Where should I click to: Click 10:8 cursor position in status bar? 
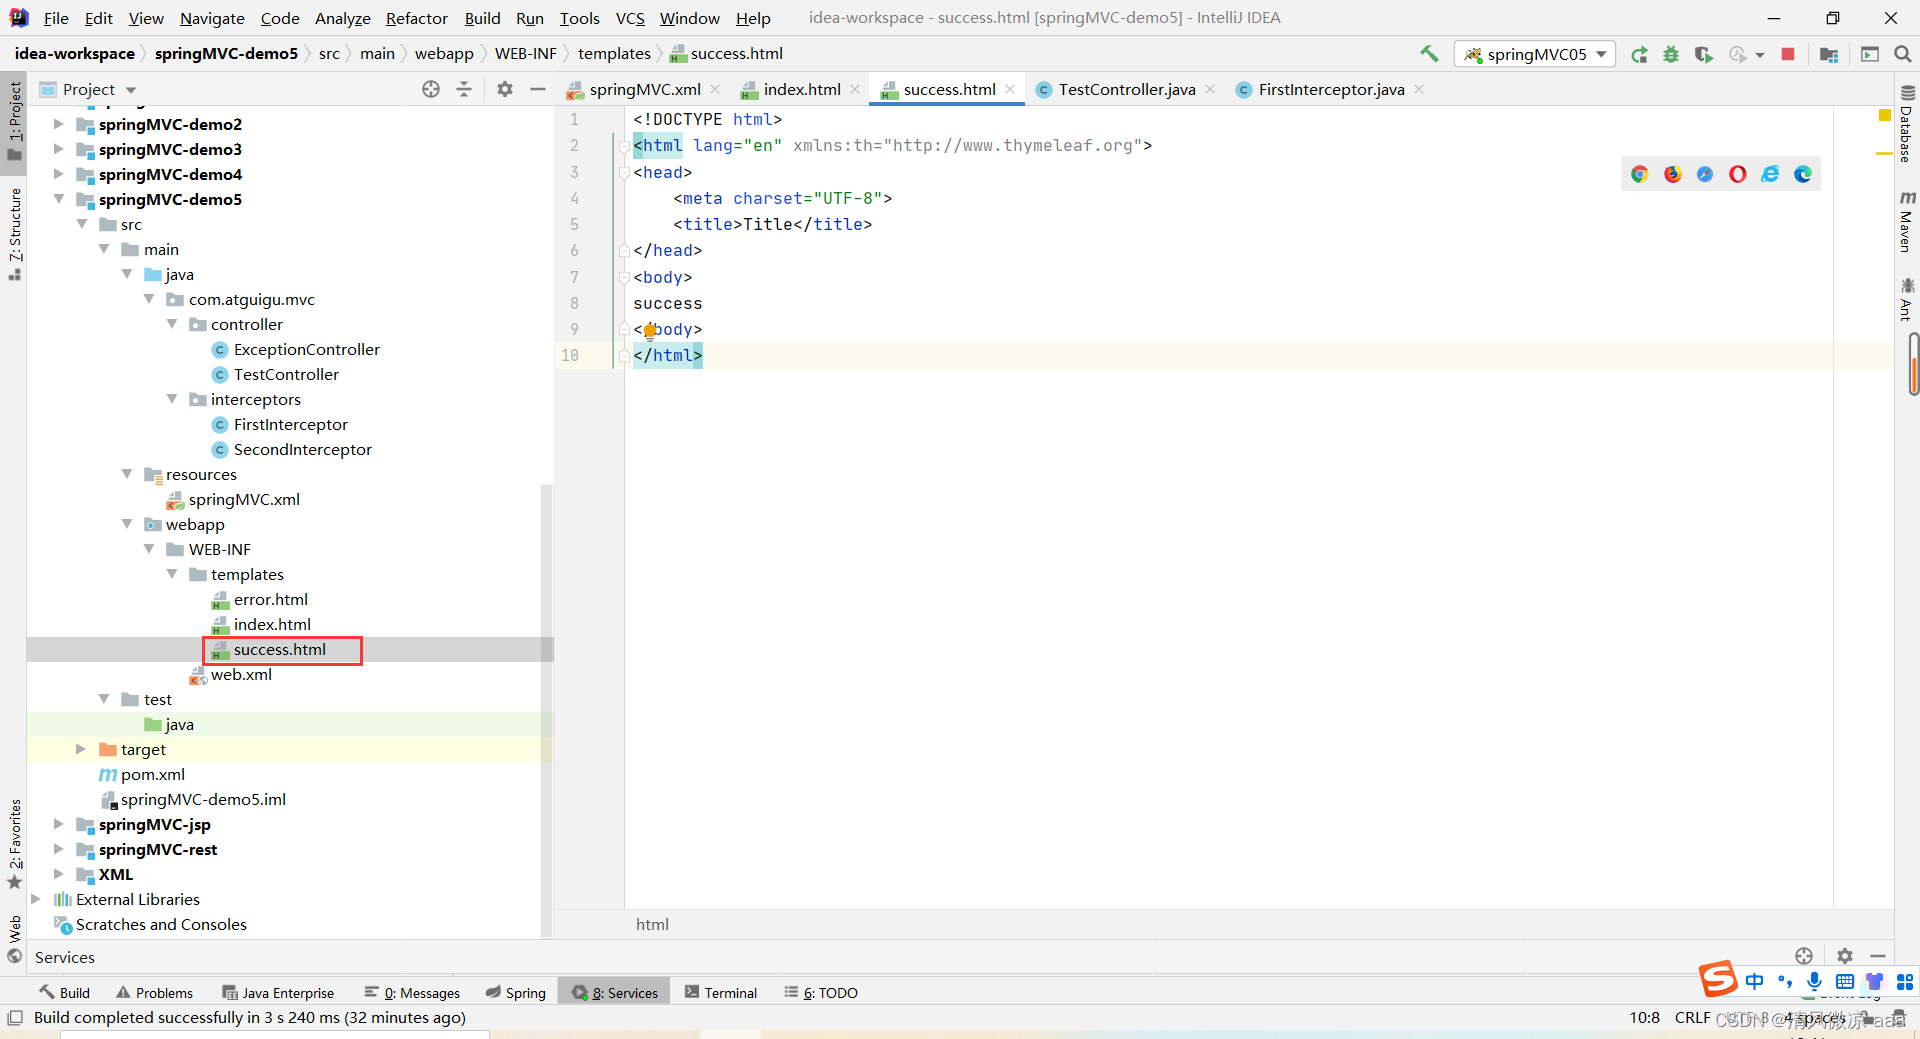click(x=1644, y=1018)
